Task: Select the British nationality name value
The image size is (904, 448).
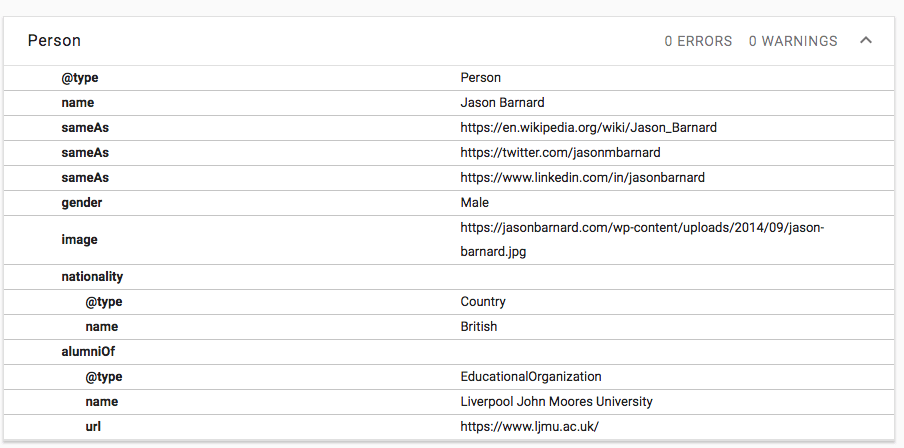Action: pyautogui.click(x=478, y=327)
